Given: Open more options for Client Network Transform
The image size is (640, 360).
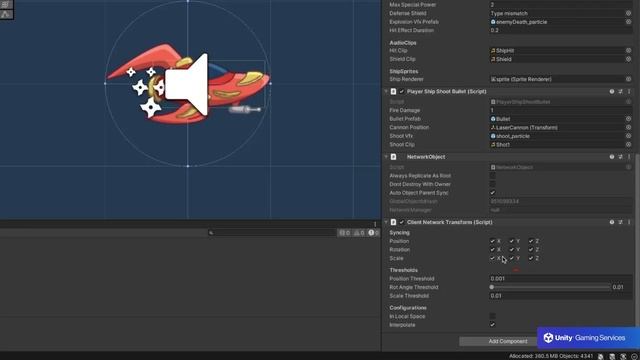Looking at the screenshot, I should (629, 222).
